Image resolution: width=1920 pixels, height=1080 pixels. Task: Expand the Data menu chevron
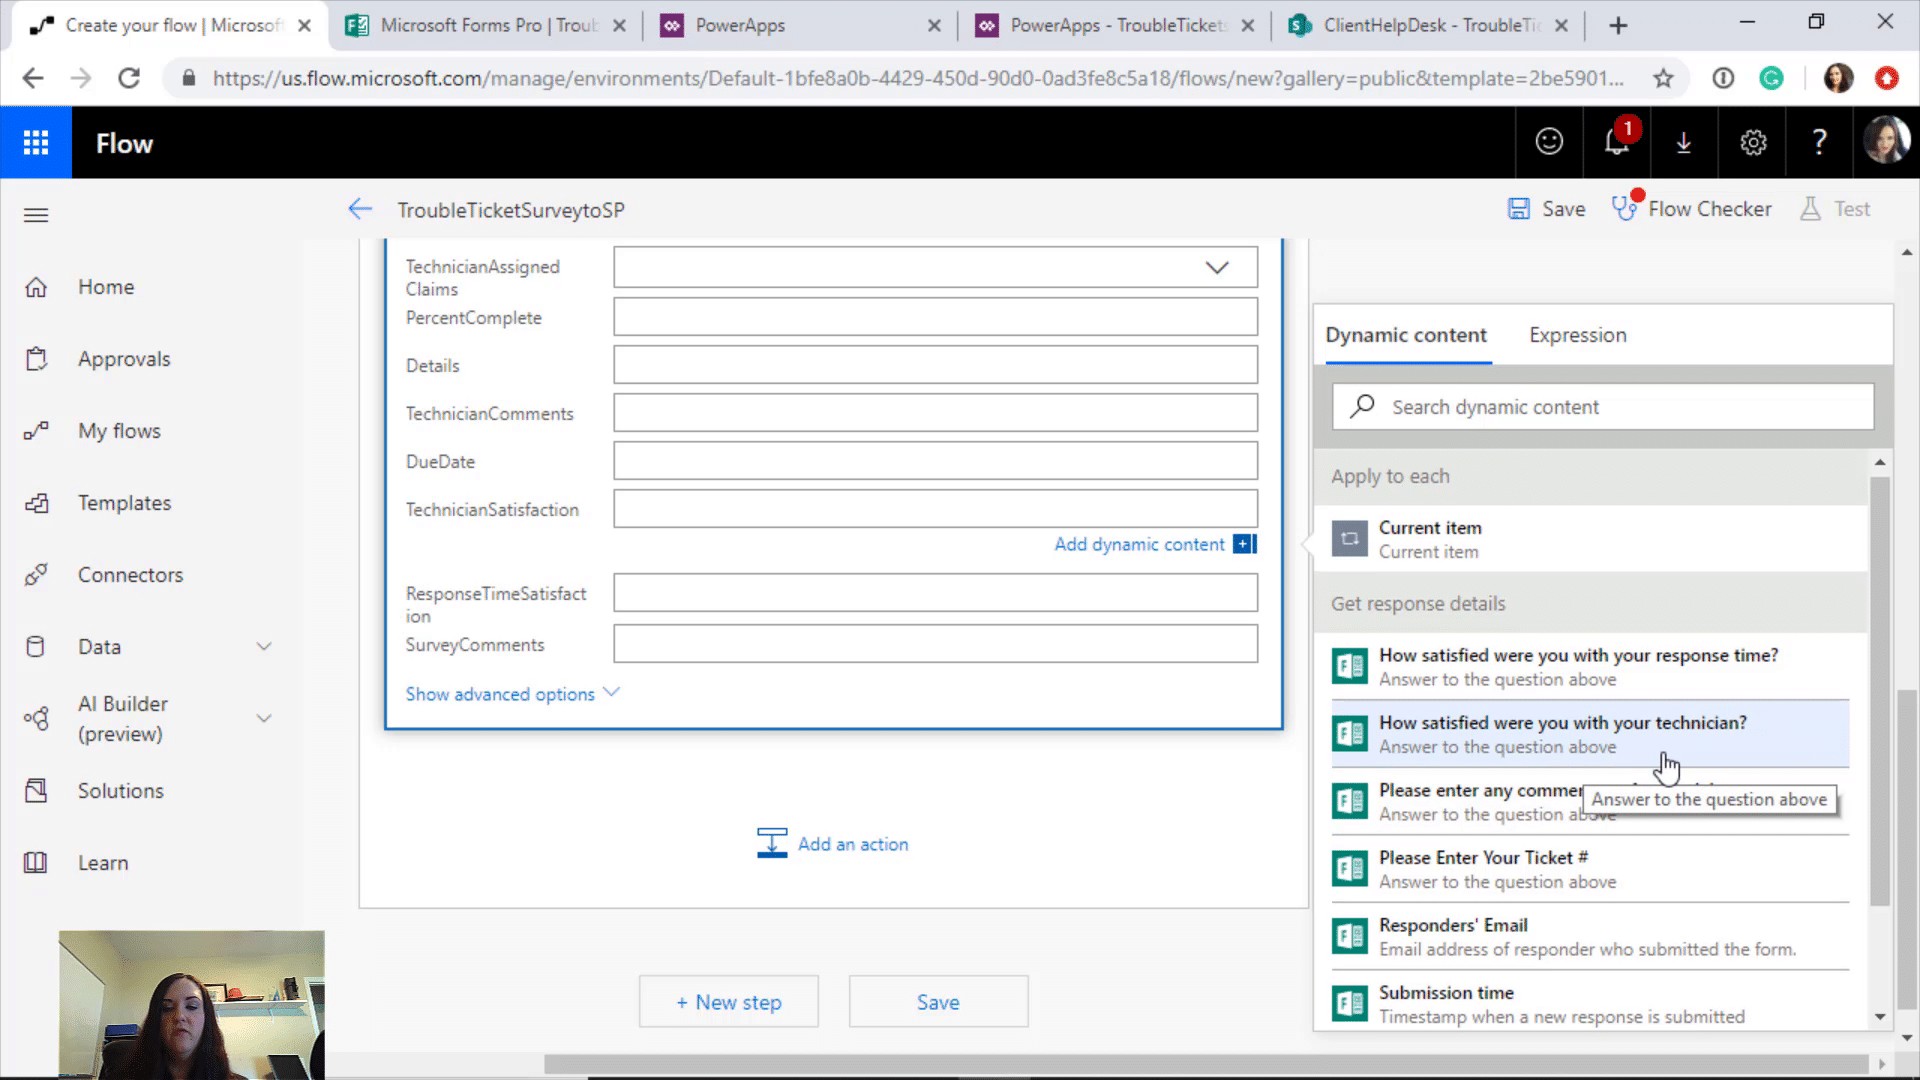pyautogui.click(x=264, y=647)
